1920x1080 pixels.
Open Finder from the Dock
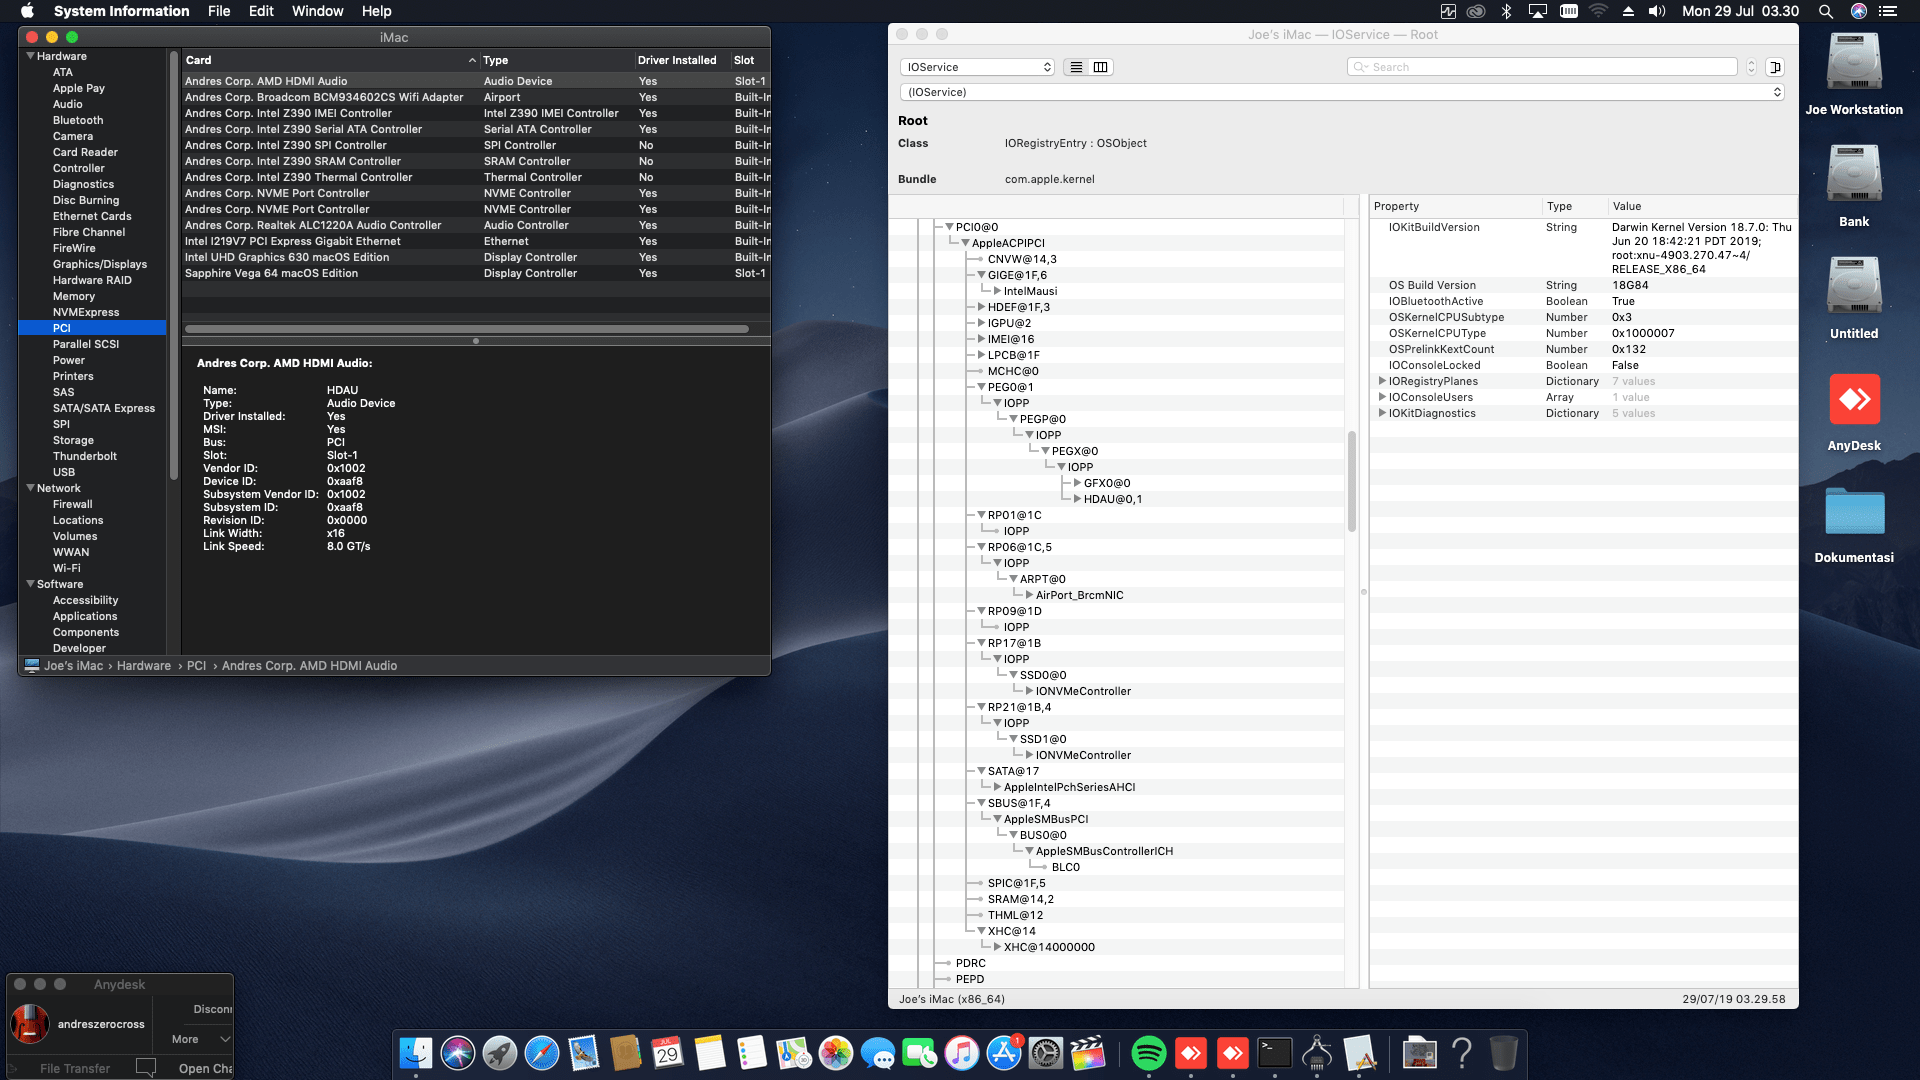(416, 1053)
